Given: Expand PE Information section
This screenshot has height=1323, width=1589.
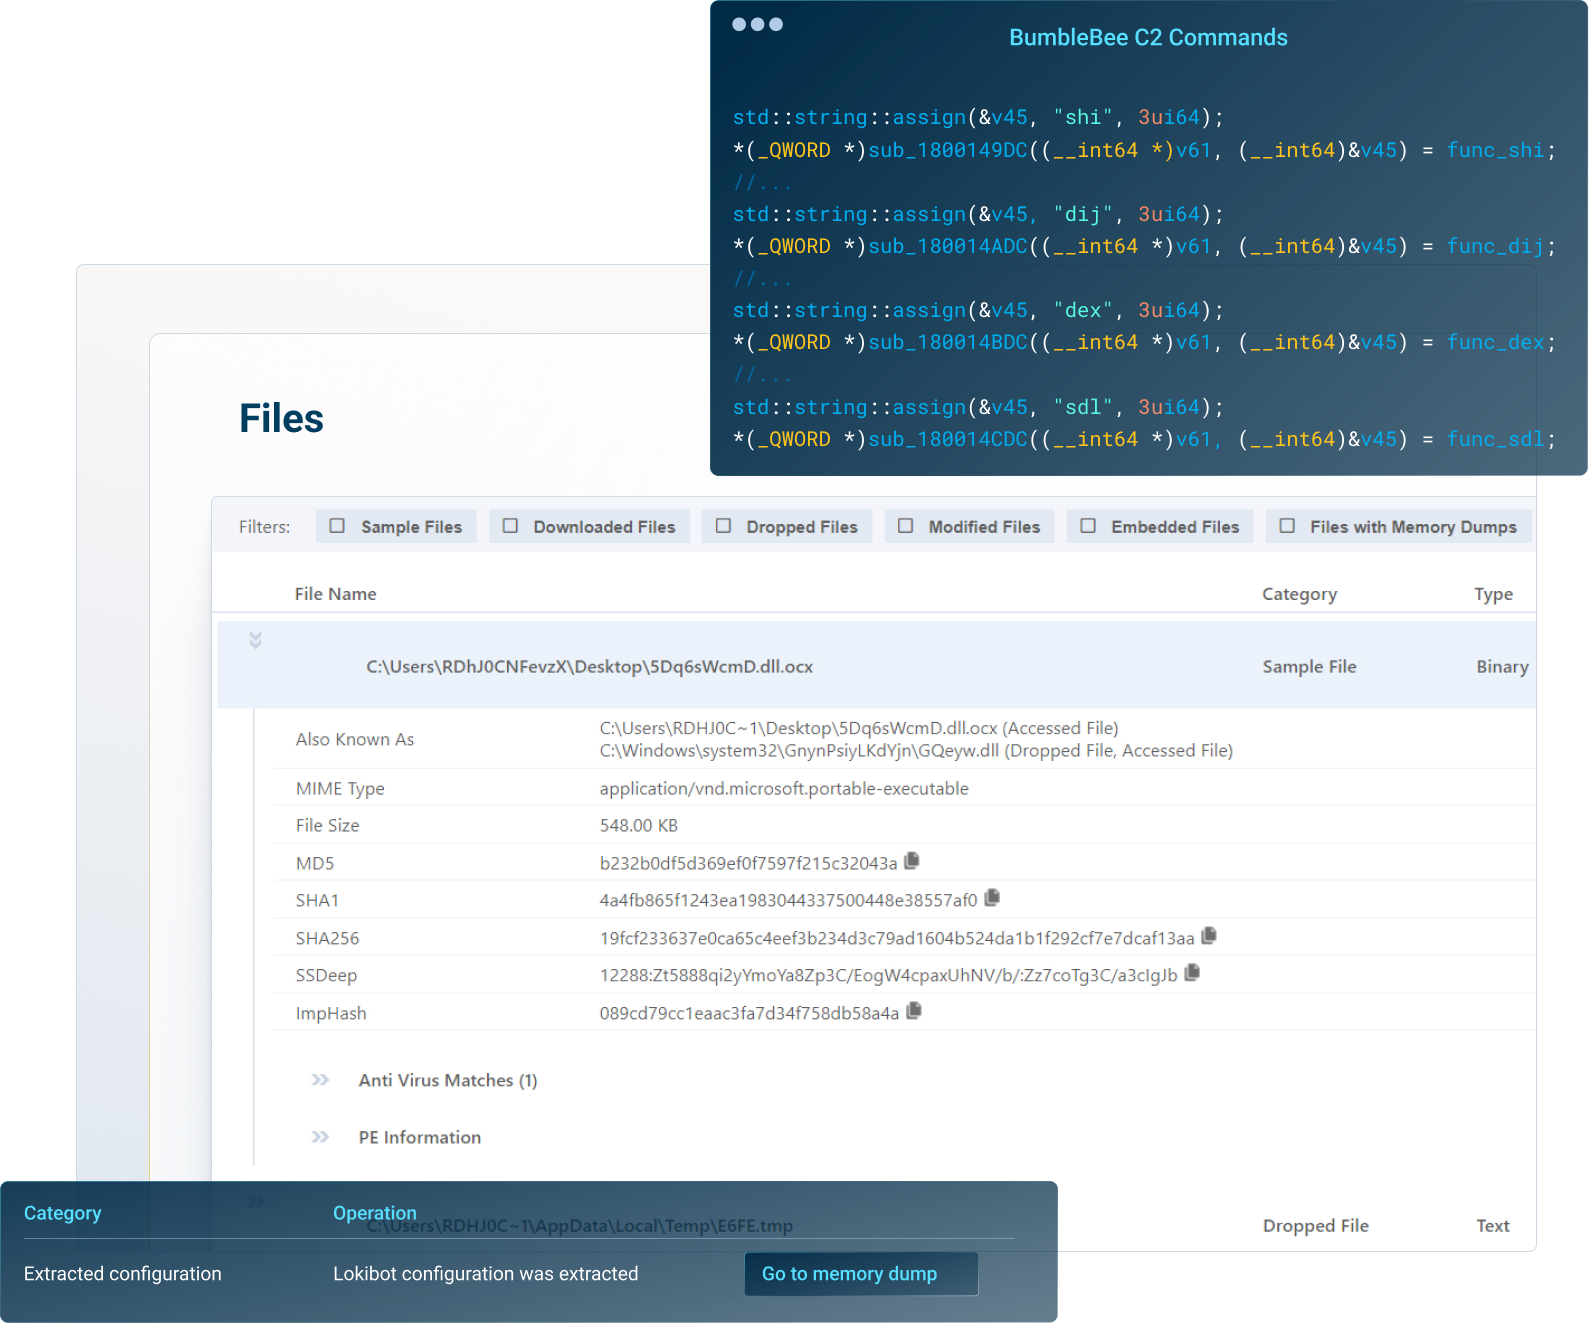Looking at the screenshot, I should [x=320, y=1137].
